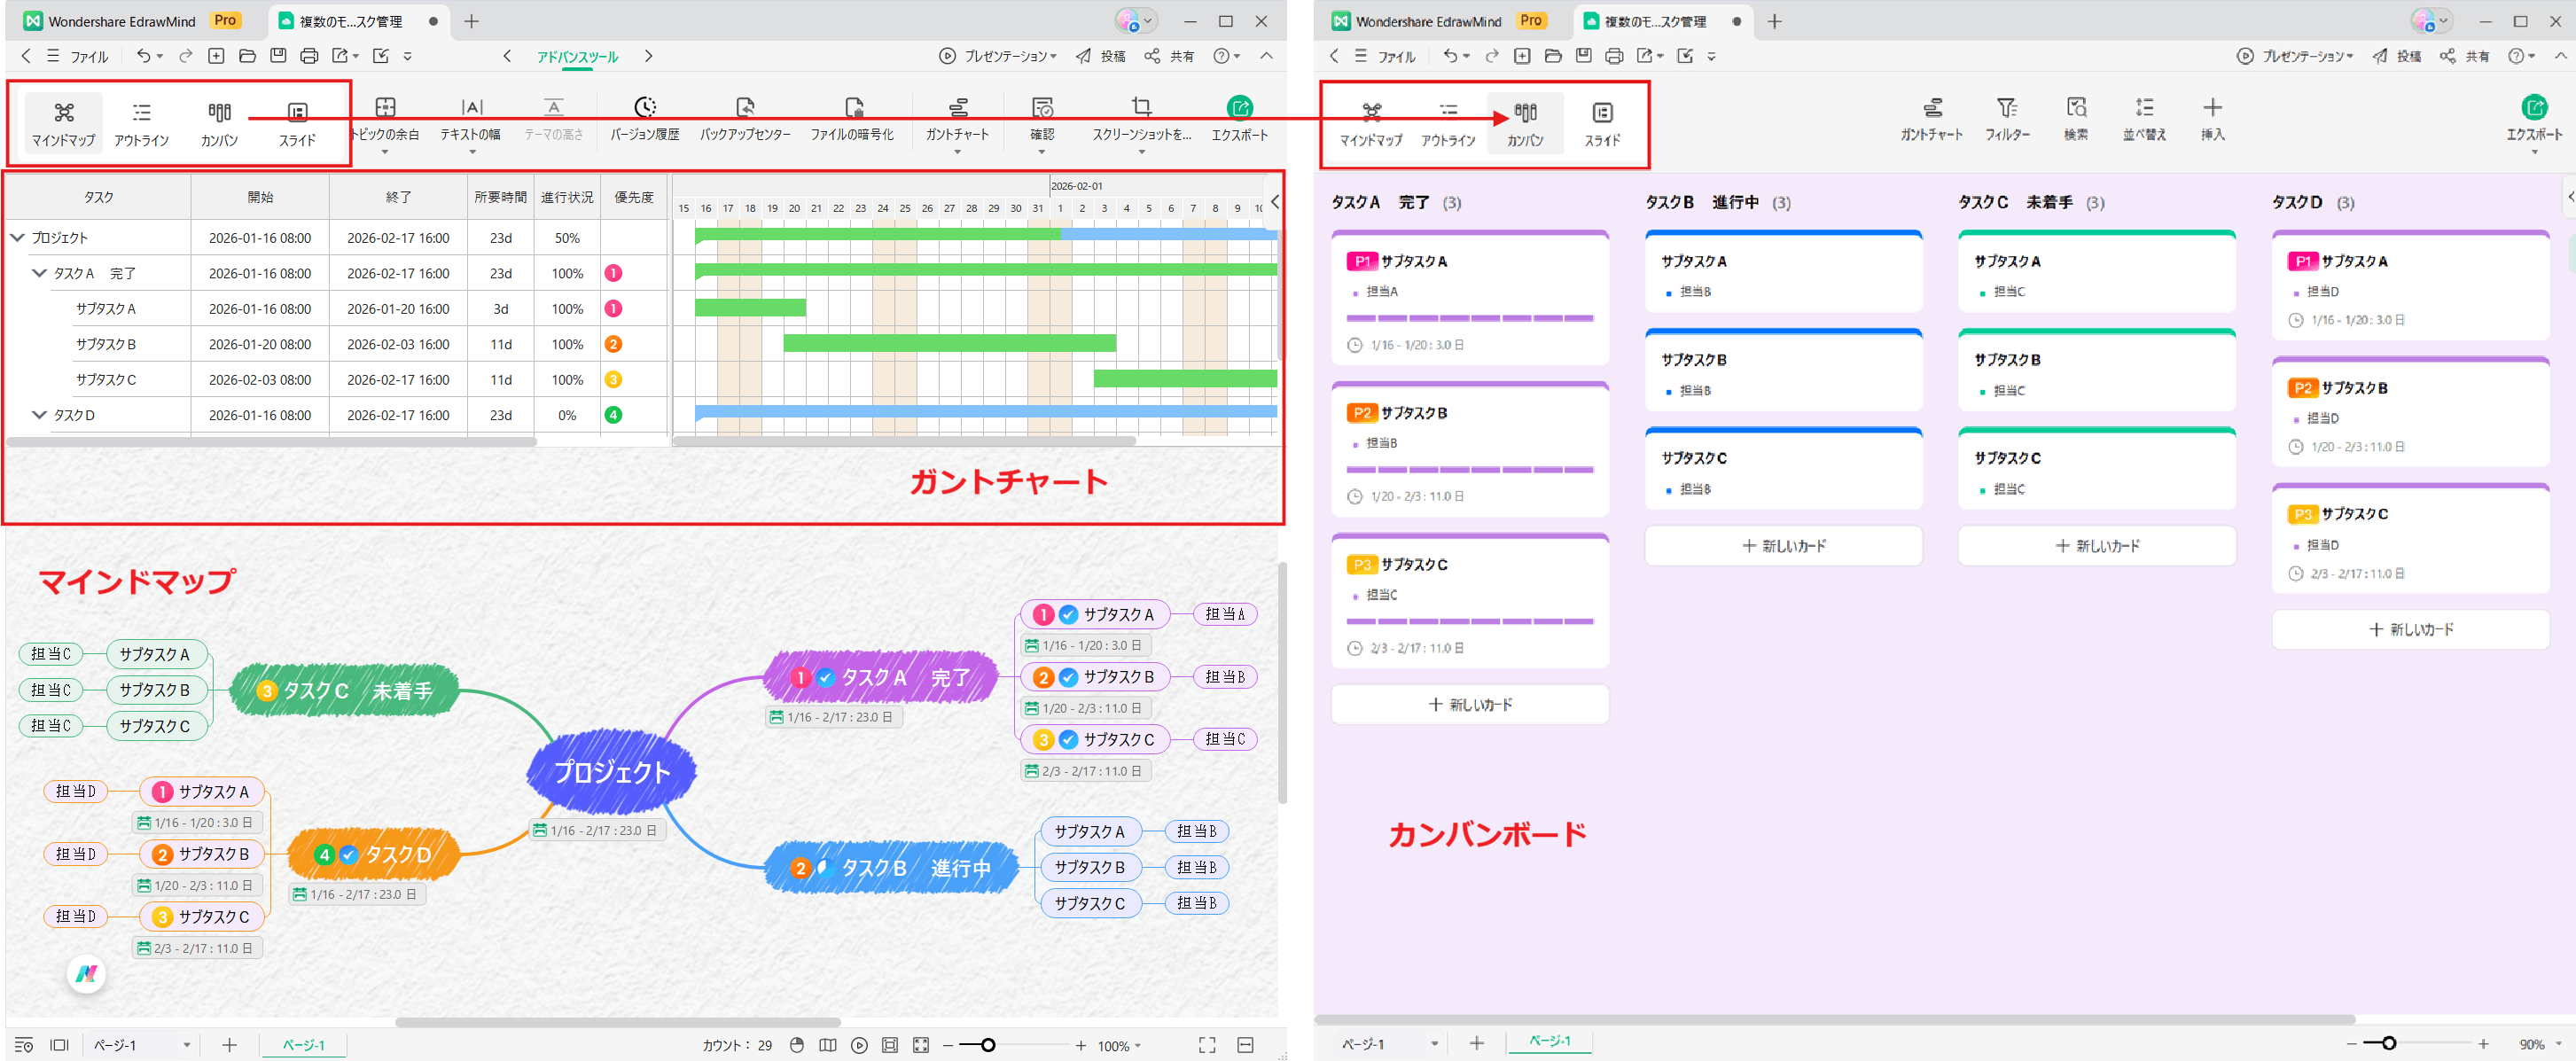This screenshot has width=2576, height=1061.
Task: Collapse the プロジェクト row in the Gantt table
Action: [16, 237]
